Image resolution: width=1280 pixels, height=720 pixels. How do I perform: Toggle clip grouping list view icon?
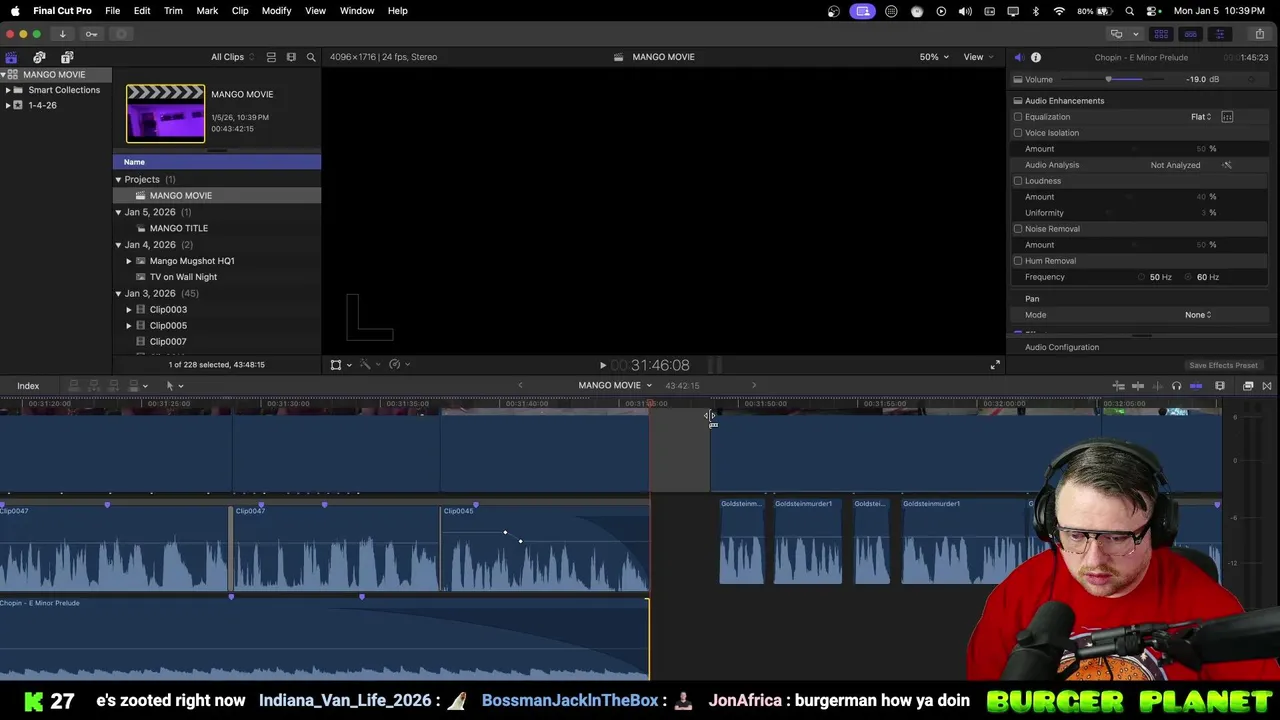(x=271, y=57)
